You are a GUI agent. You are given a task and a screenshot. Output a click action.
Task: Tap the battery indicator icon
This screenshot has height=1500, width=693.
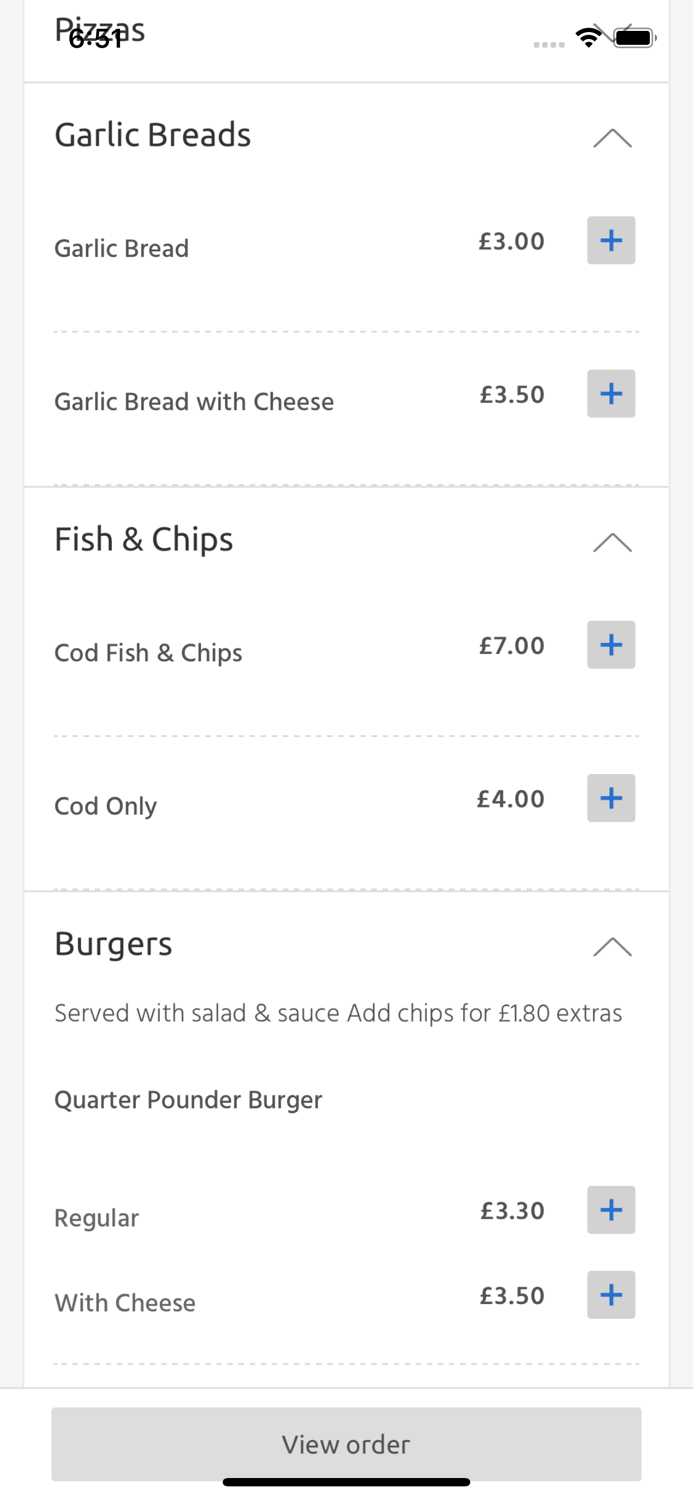(x=634, y=36)
